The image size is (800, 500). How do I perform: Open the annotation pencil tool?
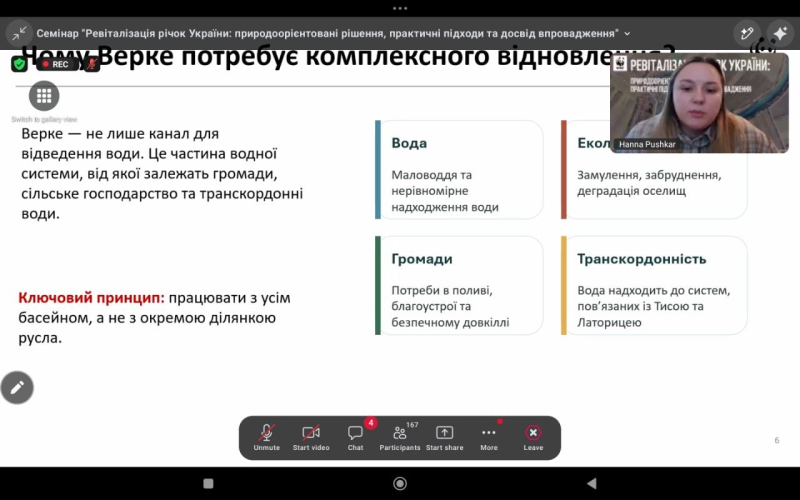pyautogui.click(x=17, y=388)
